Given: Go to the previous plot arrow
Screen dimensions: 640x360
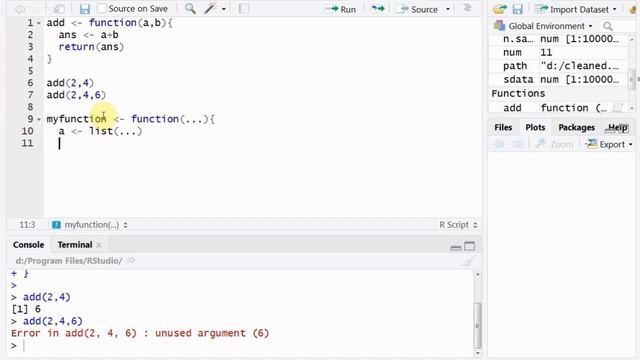Looking at the screenshot, I should 499,144.
